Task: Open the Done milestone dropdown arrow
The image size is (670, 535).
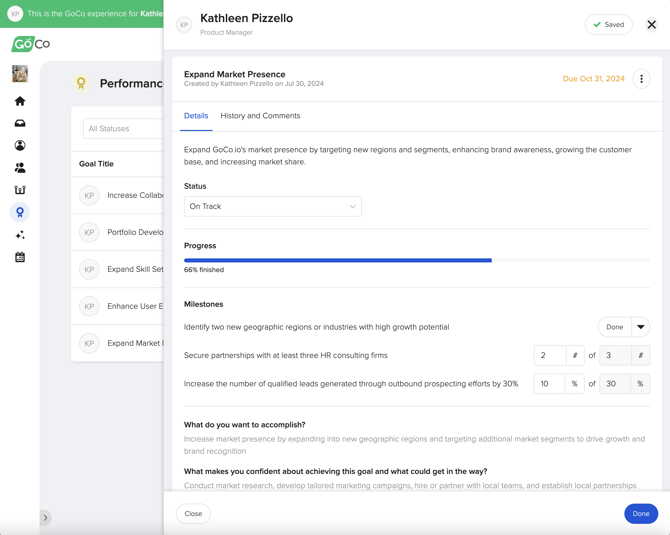Action: pyautogui.click(x=641, y=327)
